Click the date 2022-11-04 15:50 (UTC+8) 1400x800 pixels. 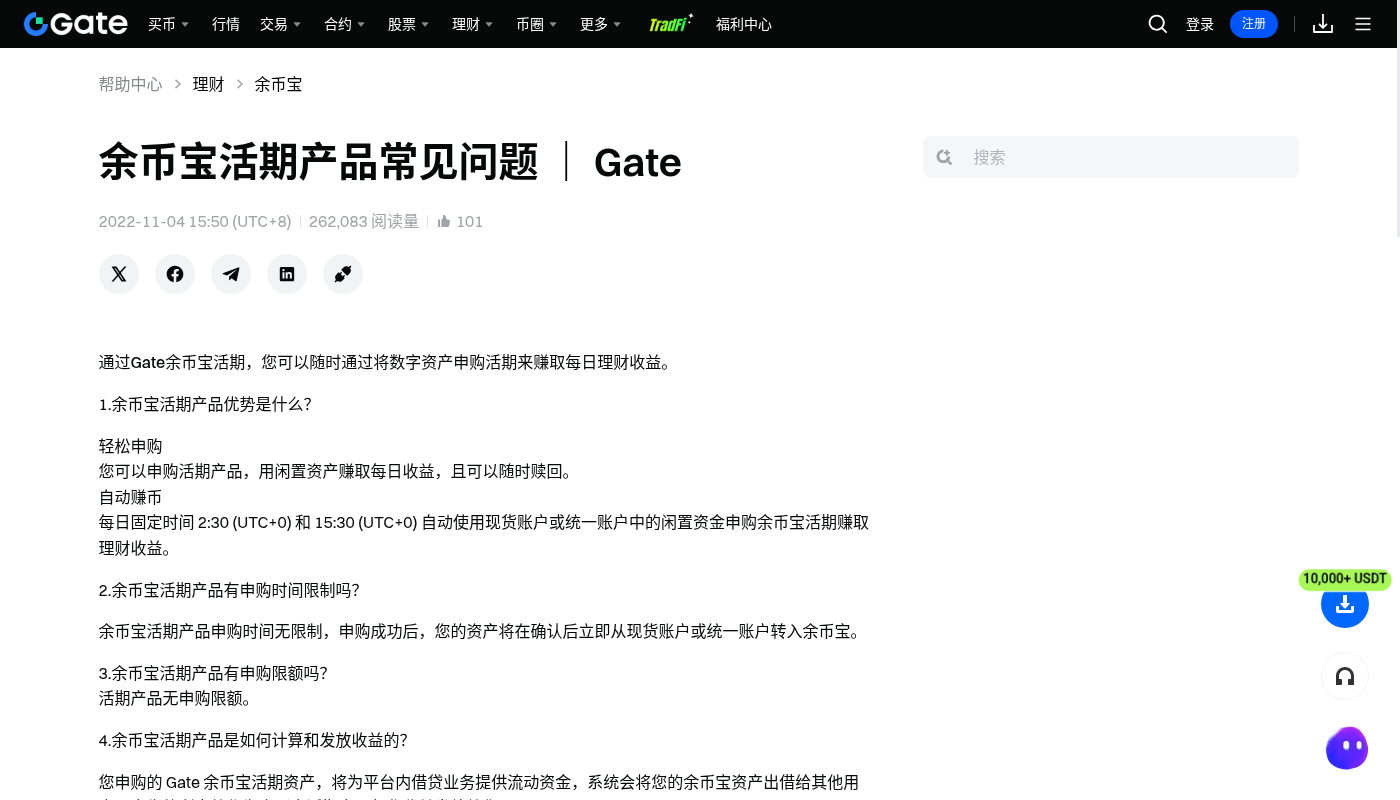(195, 221)
